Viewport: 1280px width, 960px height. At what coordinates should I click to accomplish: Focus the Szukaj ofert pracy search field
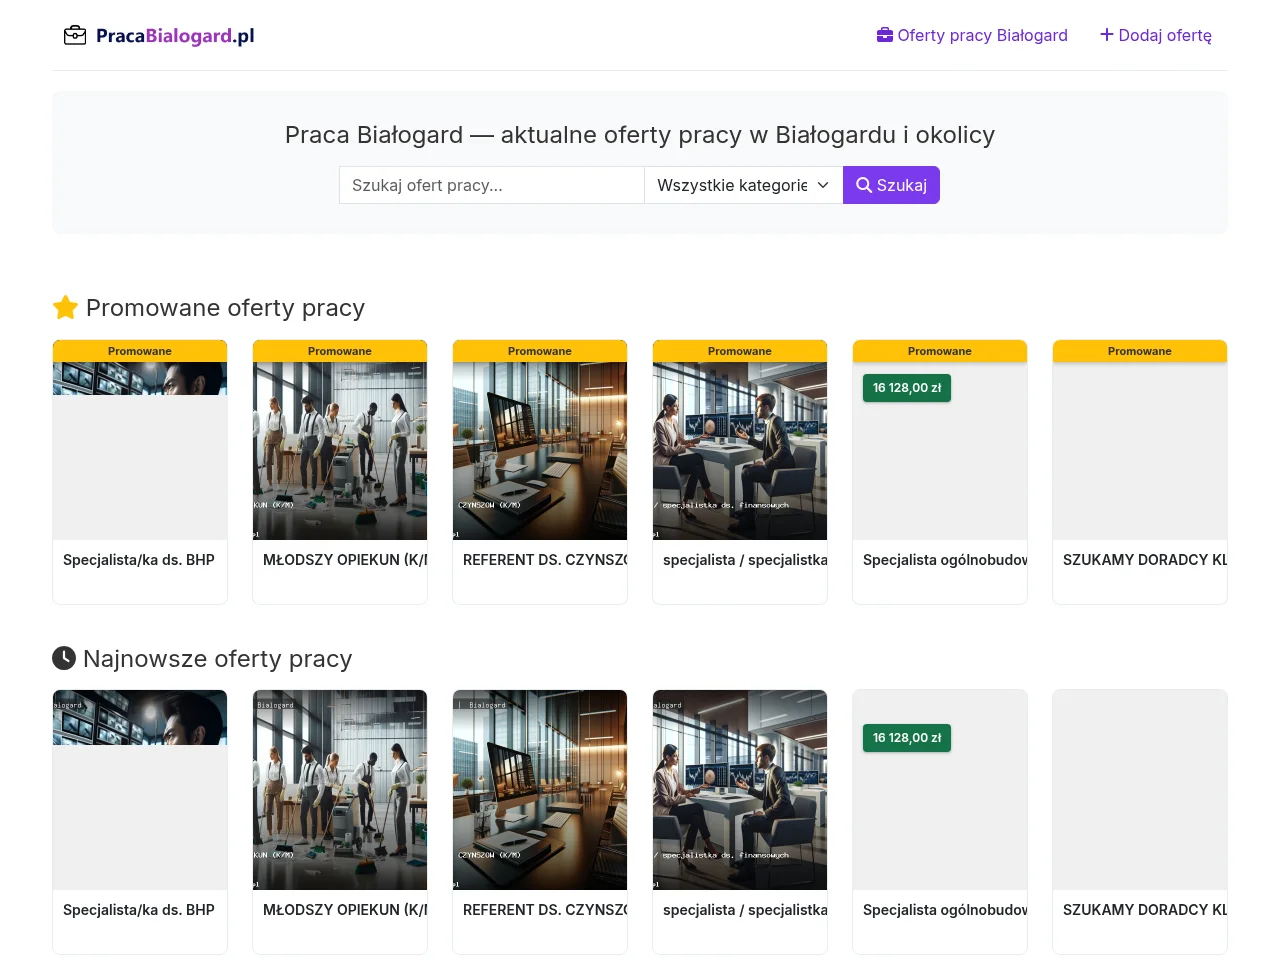pos(492,185)
